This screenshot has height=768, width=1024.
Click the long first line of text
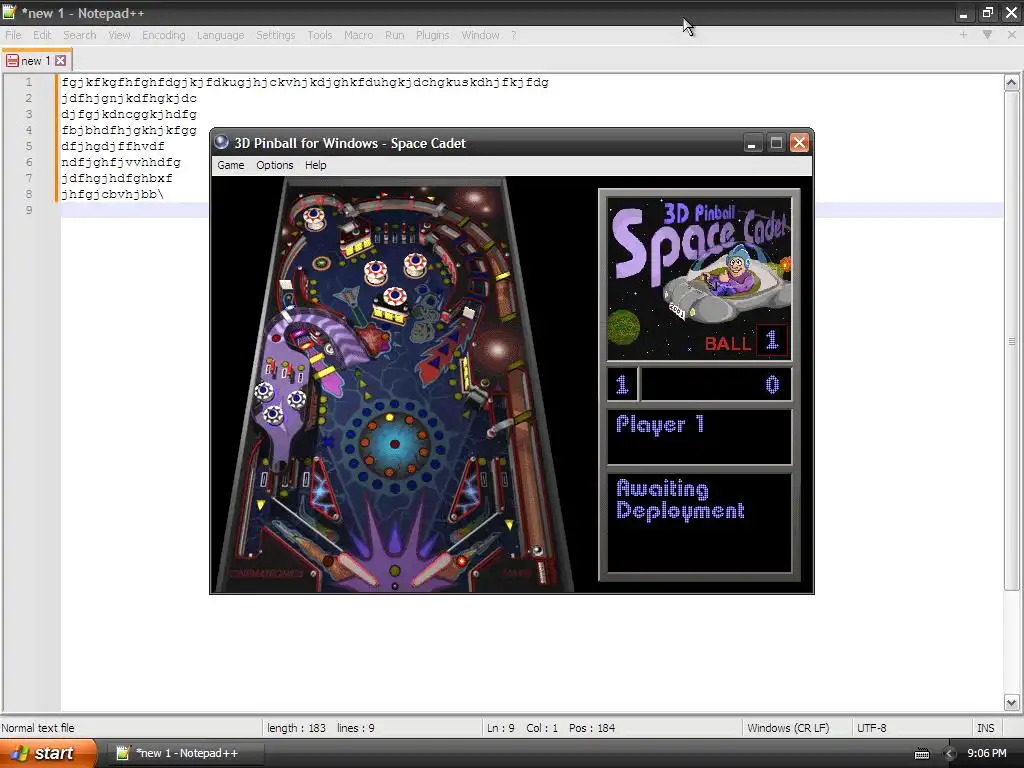click(x=305, y=82)
